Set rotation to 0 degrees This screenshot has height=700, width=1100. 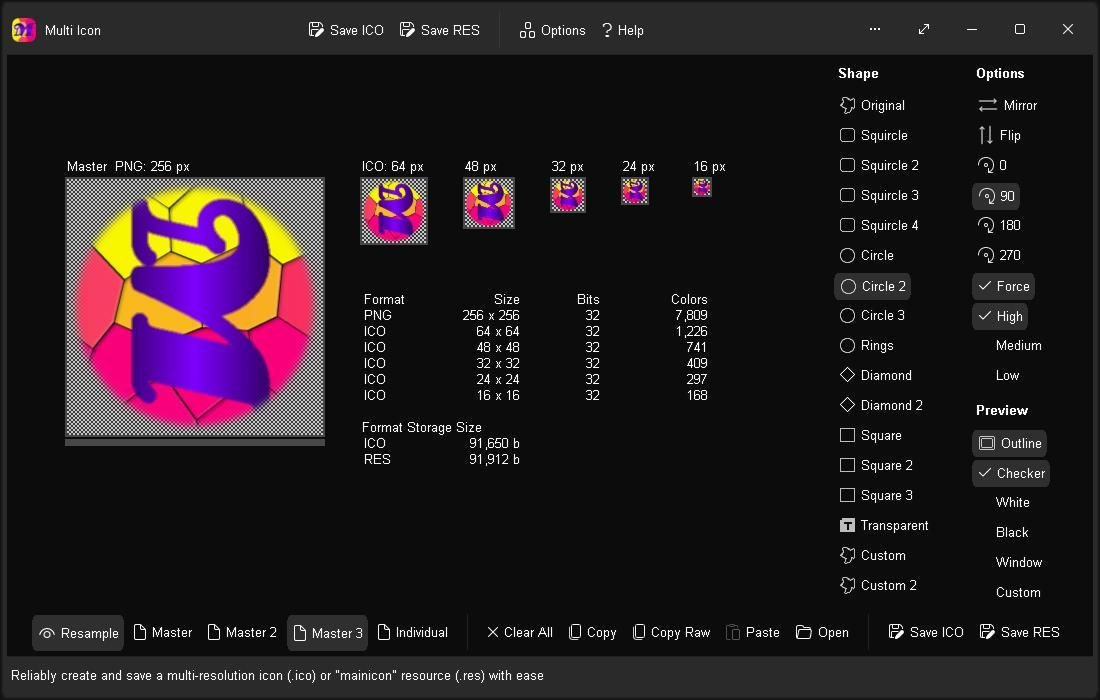coord(993,166)
